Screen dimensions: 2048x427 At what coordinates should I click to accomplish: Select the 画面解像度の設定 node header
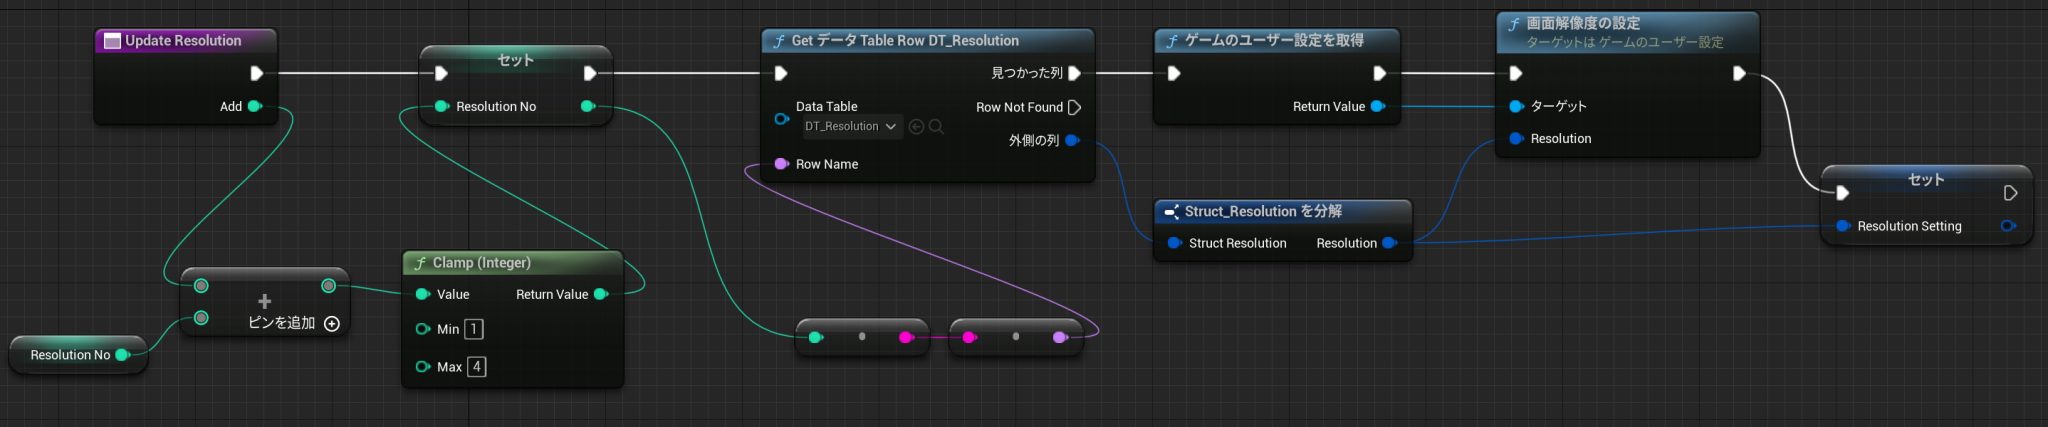click(1582, 24)
